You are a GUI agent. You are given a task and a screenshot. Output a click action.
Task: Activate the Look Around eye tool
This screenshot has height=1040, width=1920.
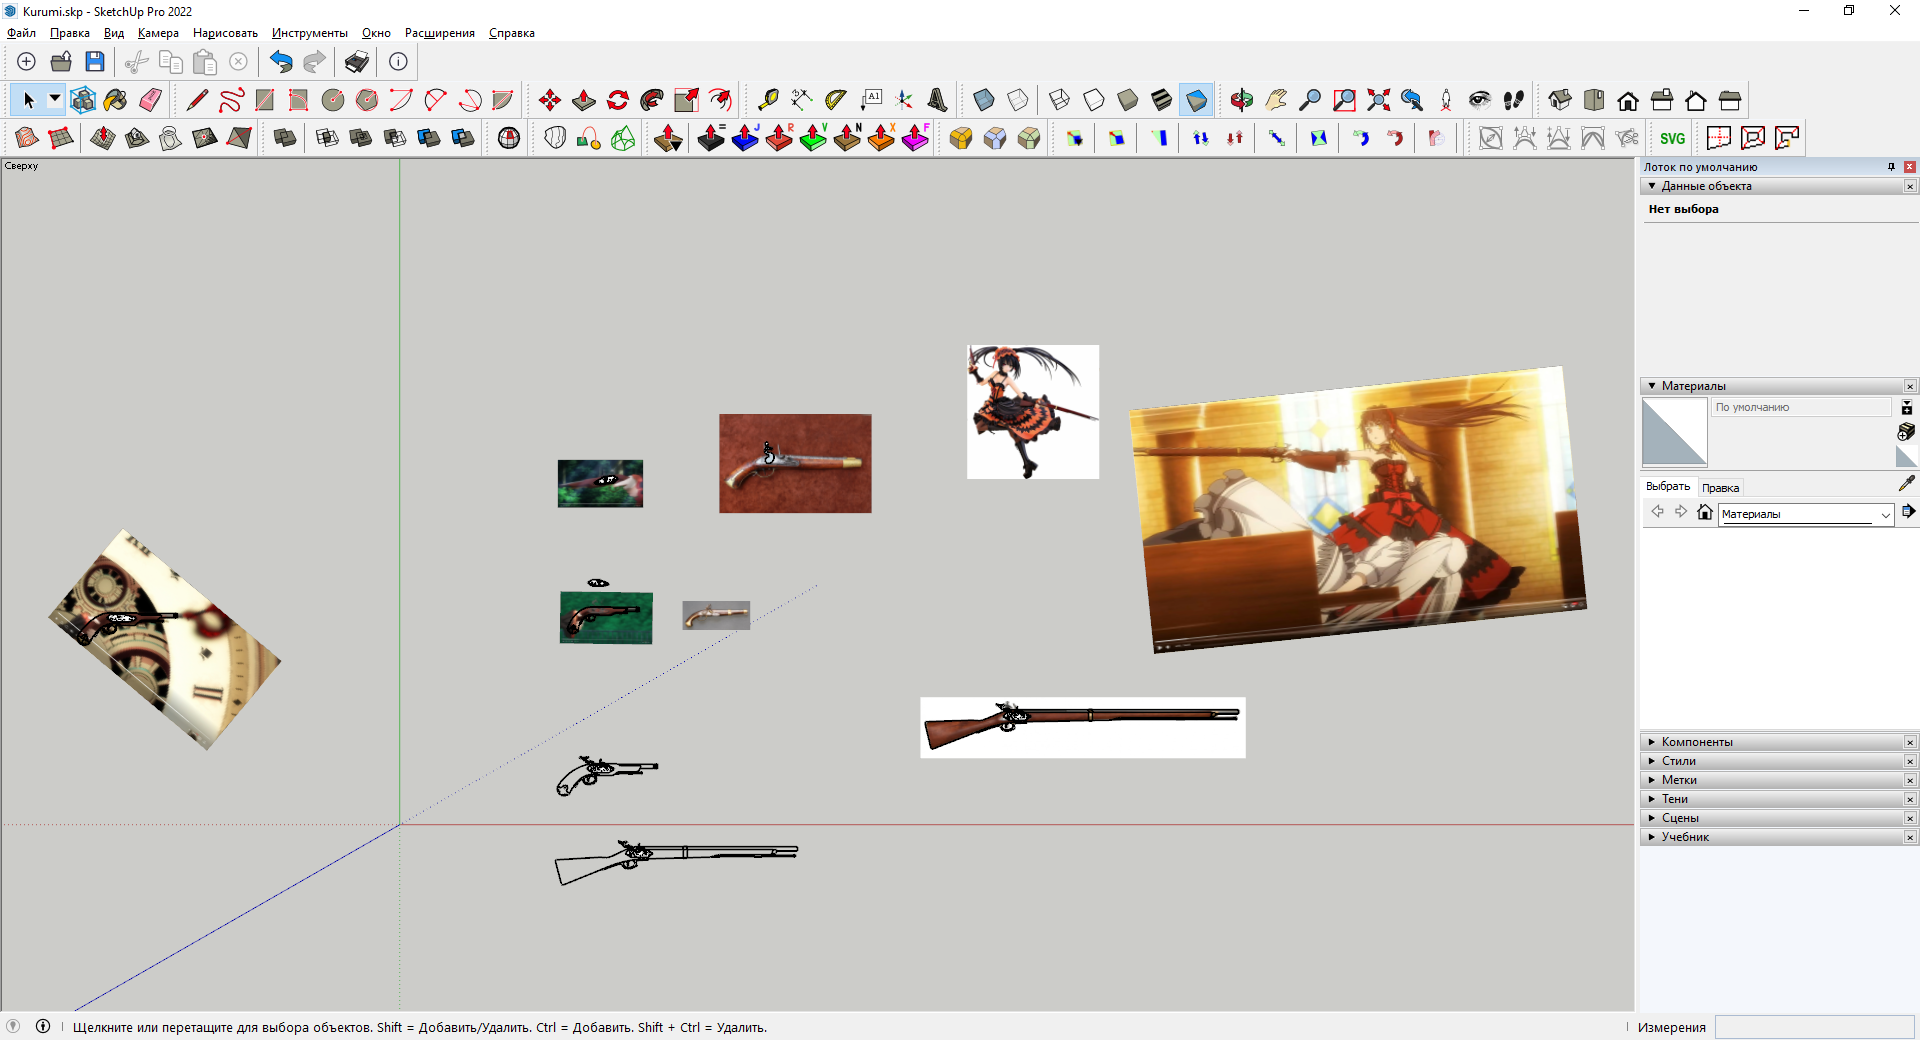point(1480,100)
